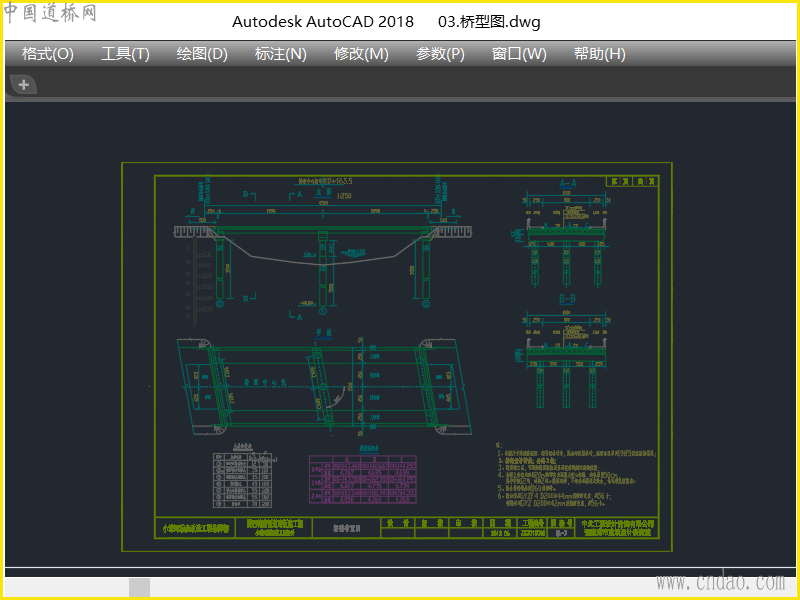Open the 格式(O) menu
800x600 pixels.
pyautogui.click(x=47, y=54)
